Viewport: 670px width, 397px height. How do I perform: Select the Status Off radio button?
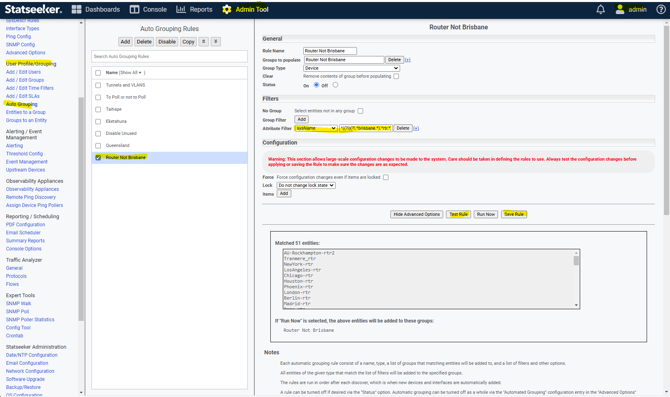(335, 85)
